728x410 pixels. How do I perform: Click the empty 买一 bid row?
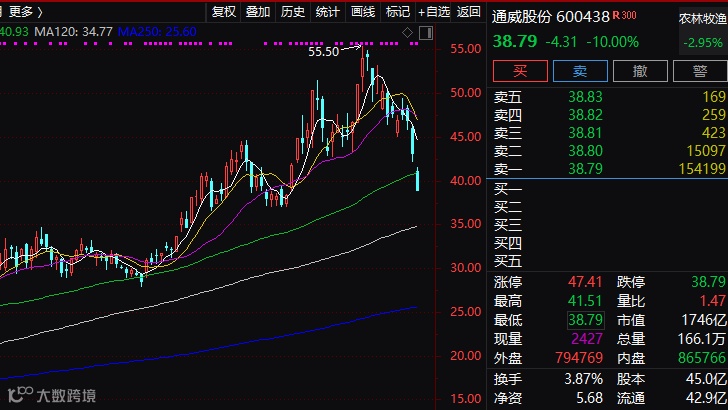pyautogui.click(x=607, y=189)
